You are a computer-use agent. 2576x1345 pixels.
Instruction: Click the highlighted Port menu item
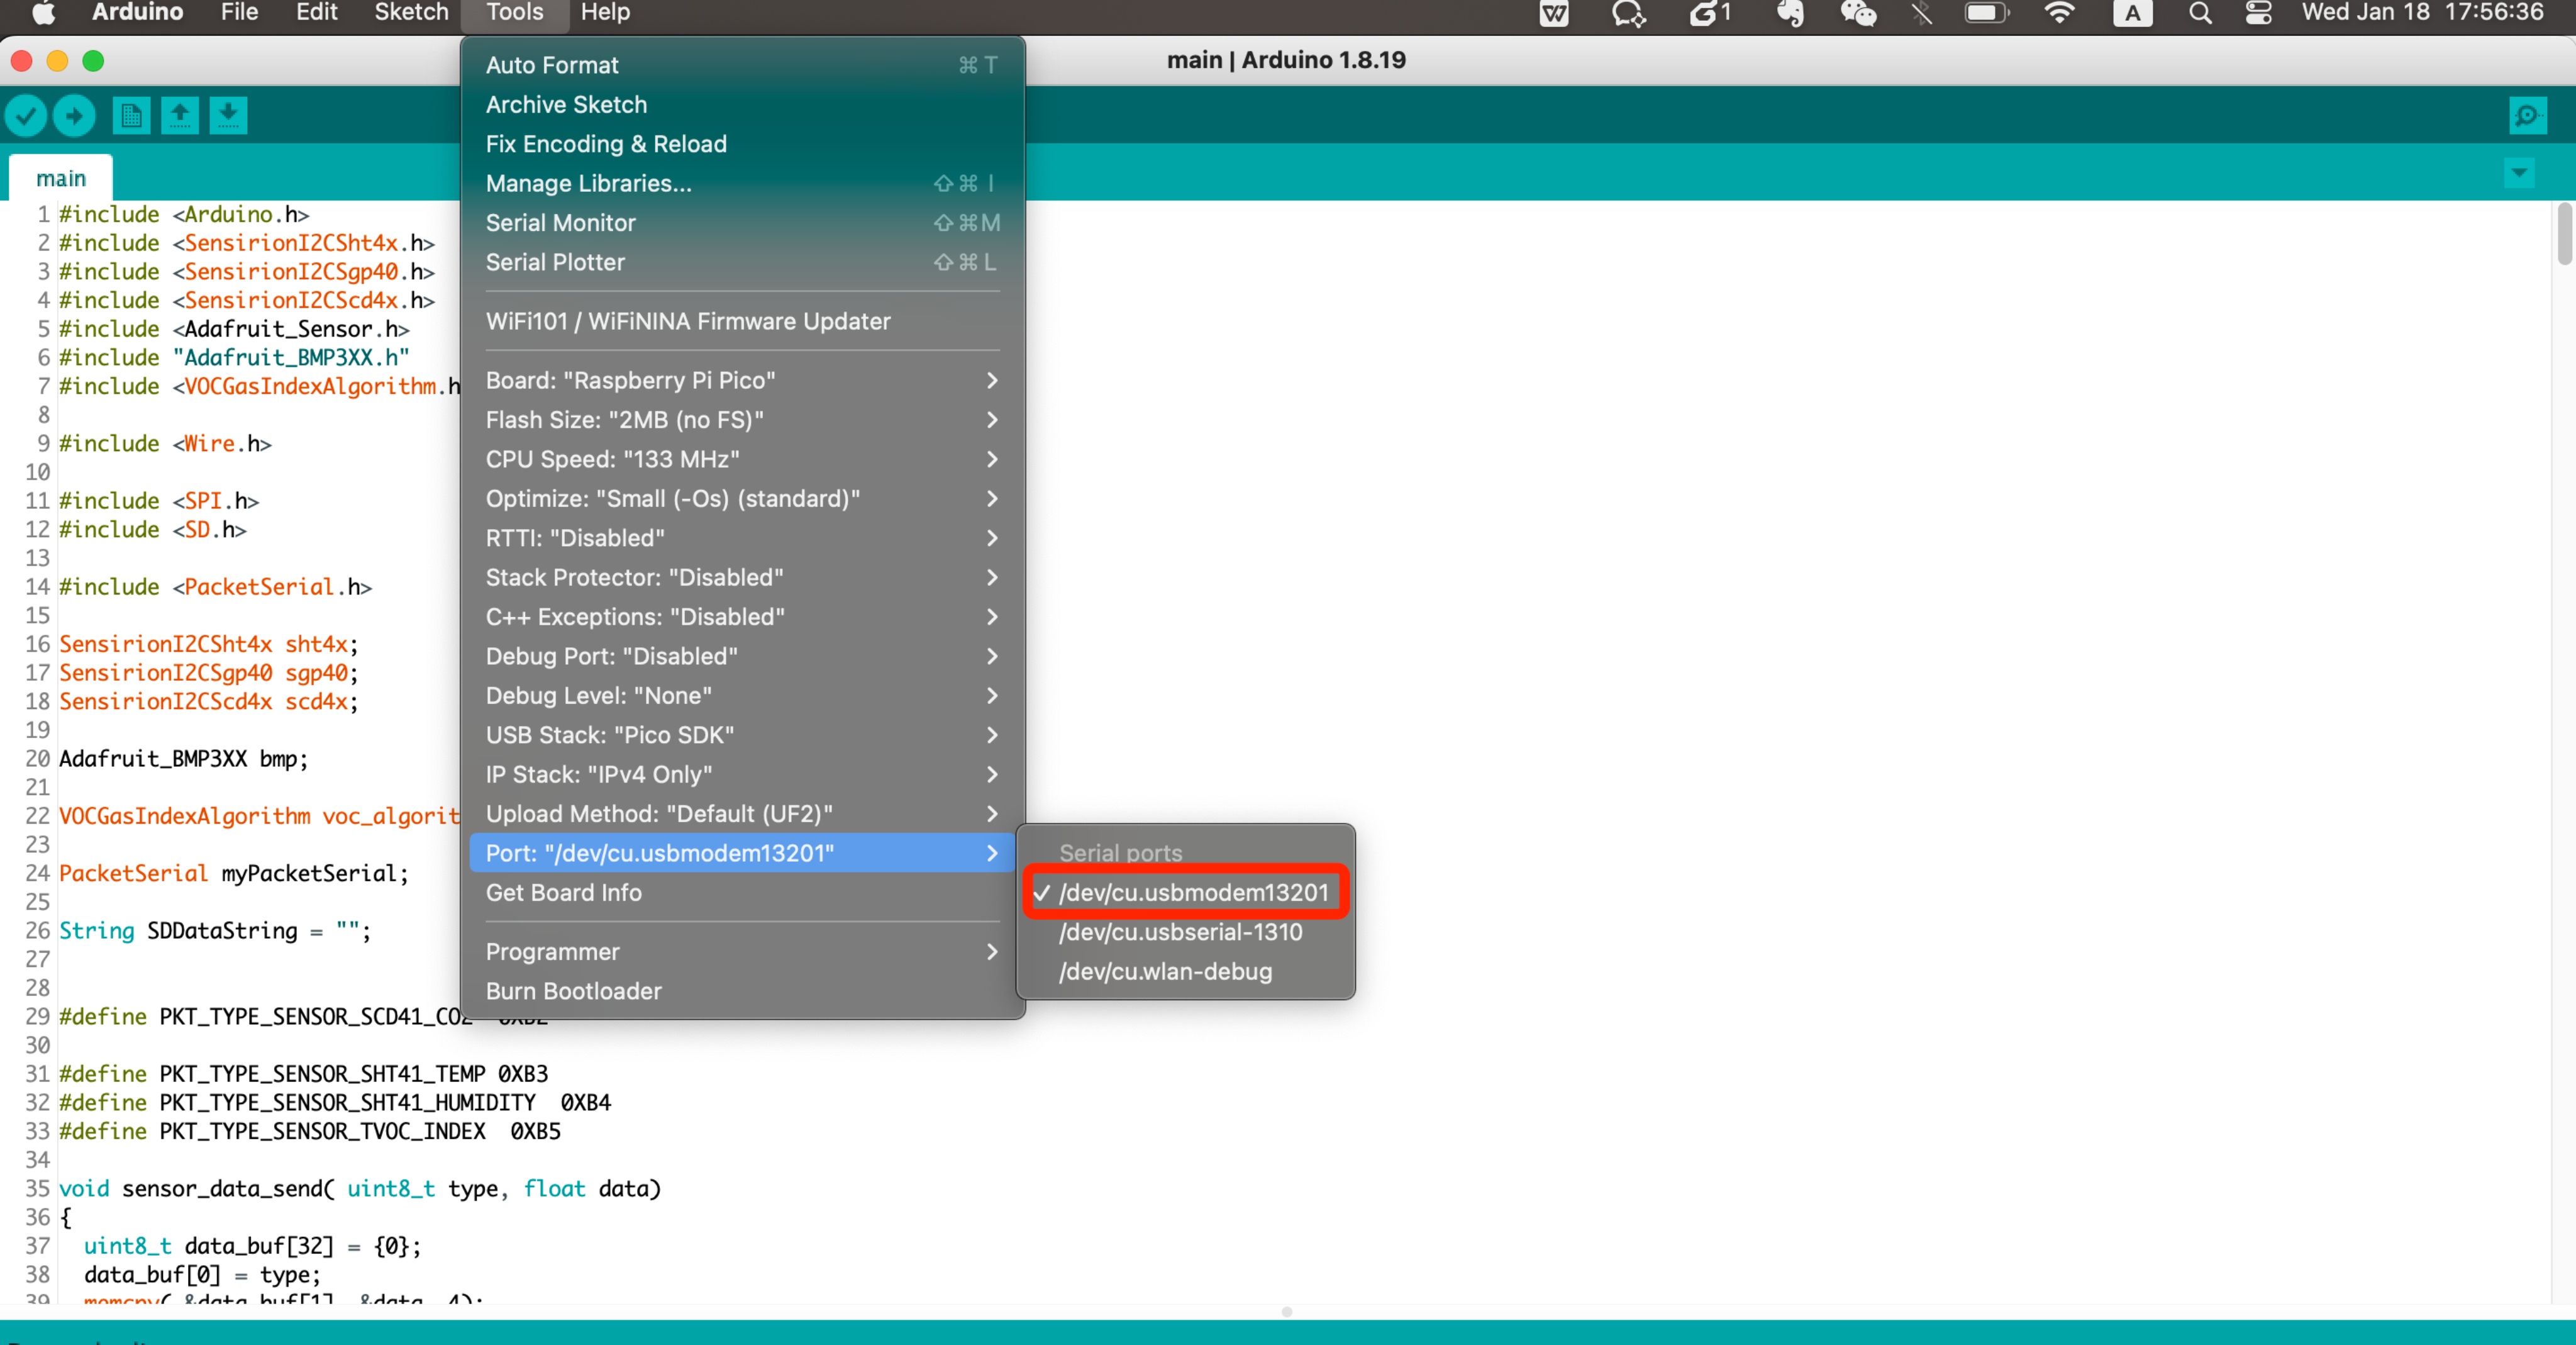point(742,853)
